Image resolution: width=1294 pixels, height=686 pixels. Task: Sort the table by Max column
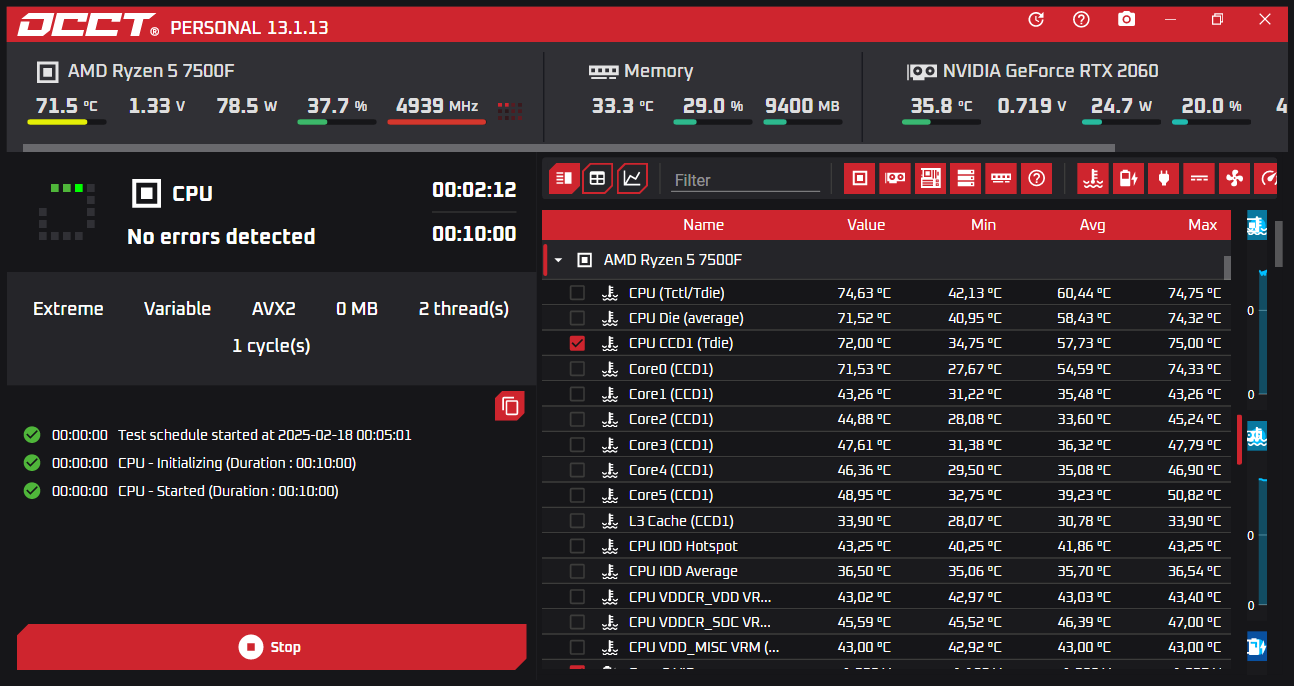(x=1202, y=225)
